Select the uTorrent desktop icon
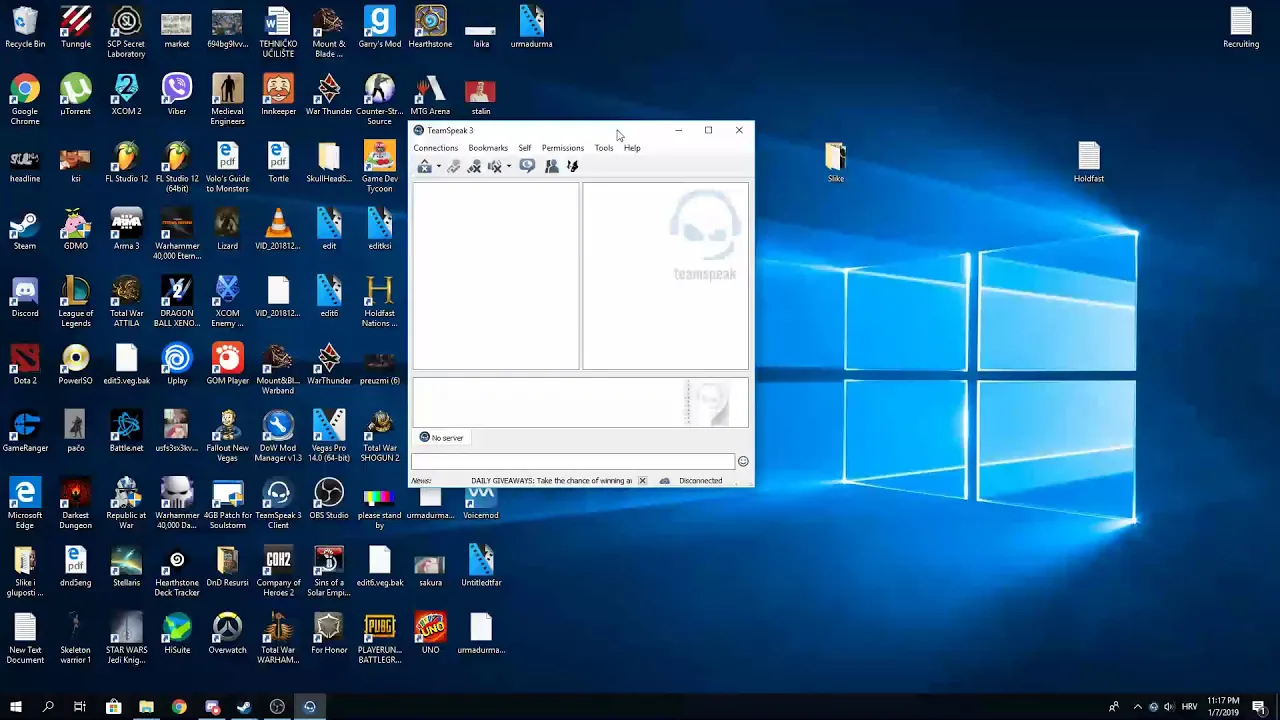Viewport: 1280px width, 720px height. [x=75, y=95]
